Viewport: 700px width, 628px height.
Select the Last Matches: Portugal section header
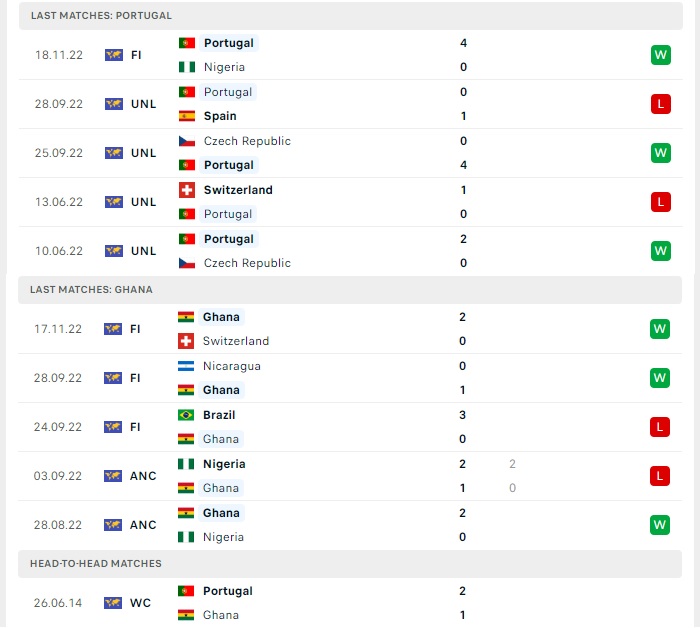(101, 16)
